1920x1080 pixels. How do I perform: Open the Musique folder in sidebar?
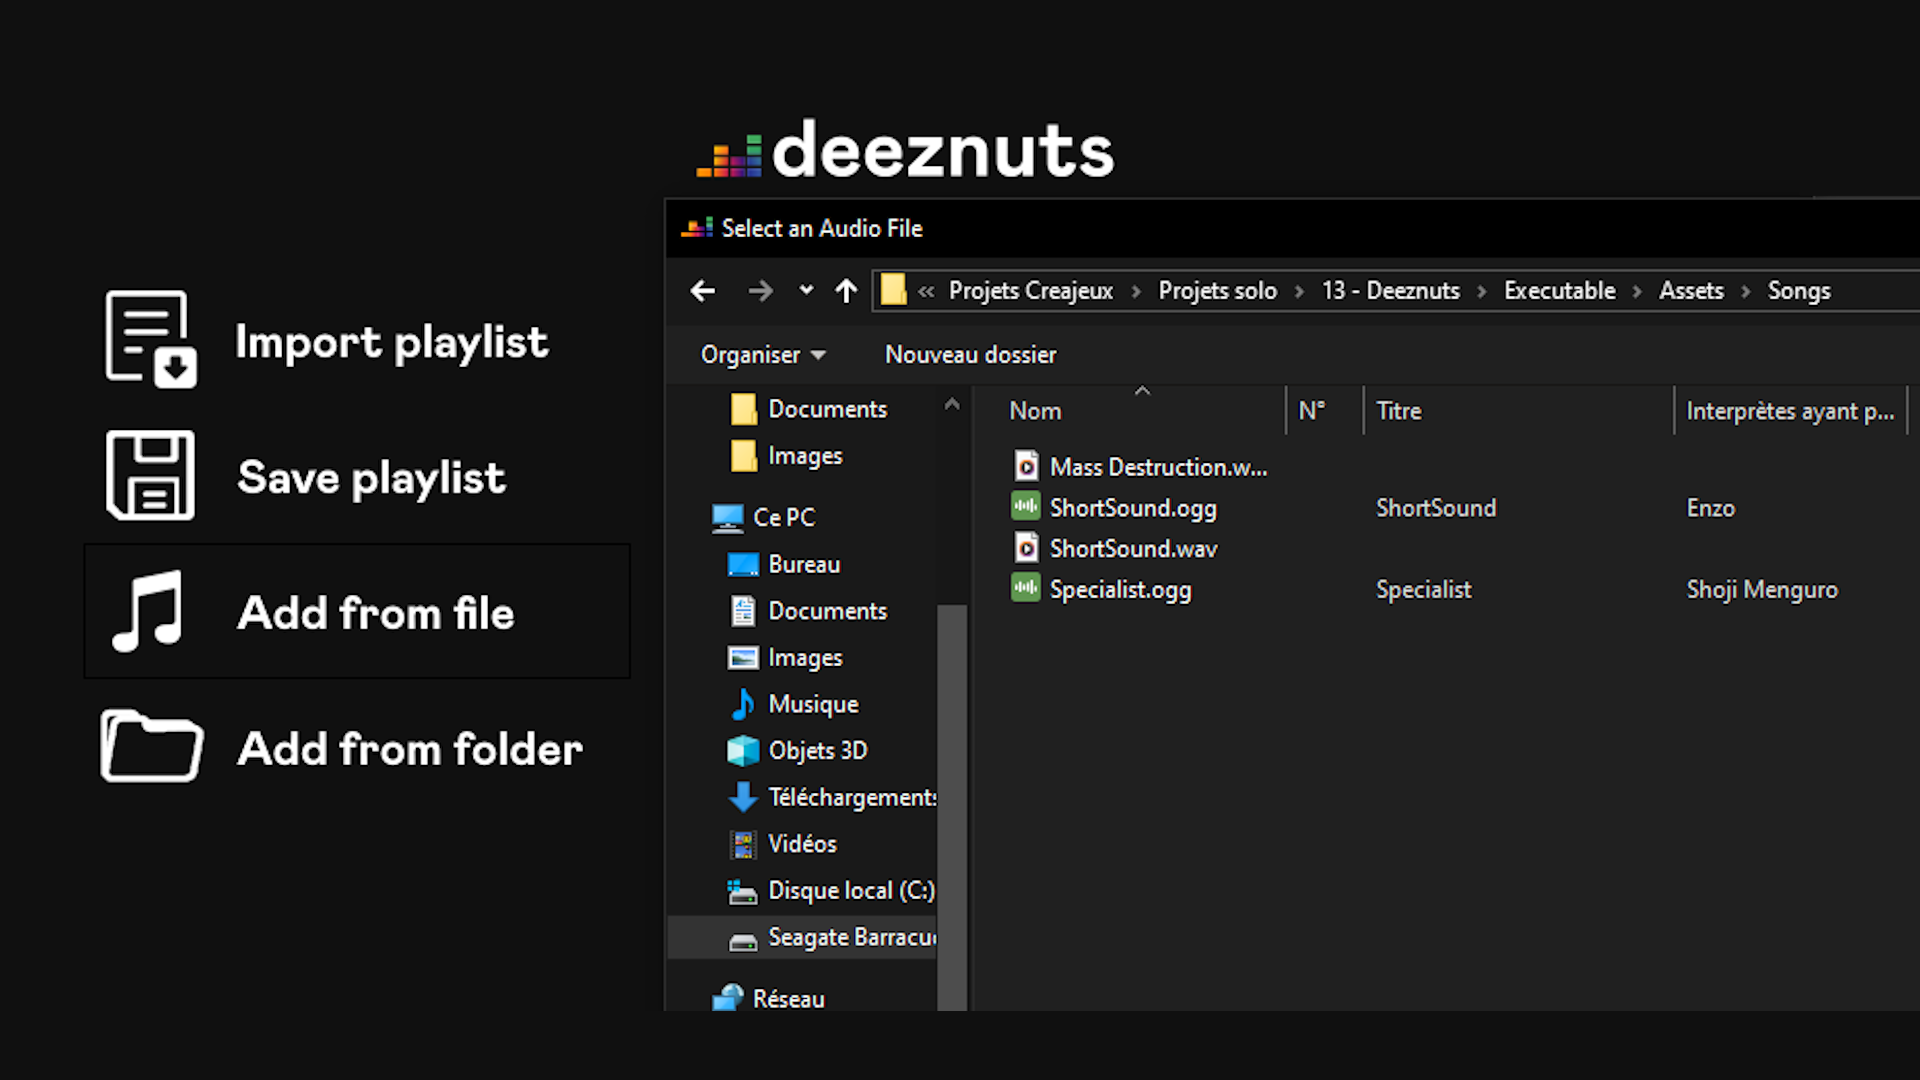coord(812,704)
